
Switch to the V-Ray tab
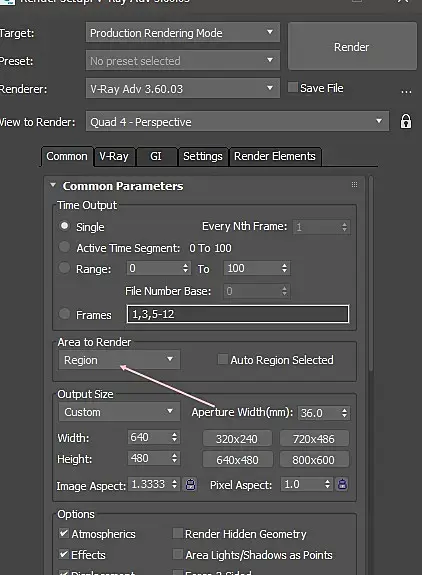click(x=114, y=157)
